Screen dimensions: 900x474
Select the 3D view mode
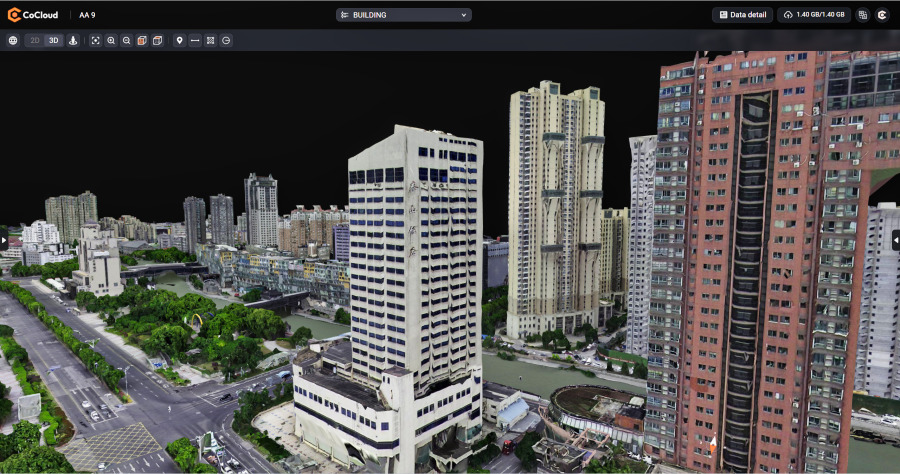pos(54,40)
